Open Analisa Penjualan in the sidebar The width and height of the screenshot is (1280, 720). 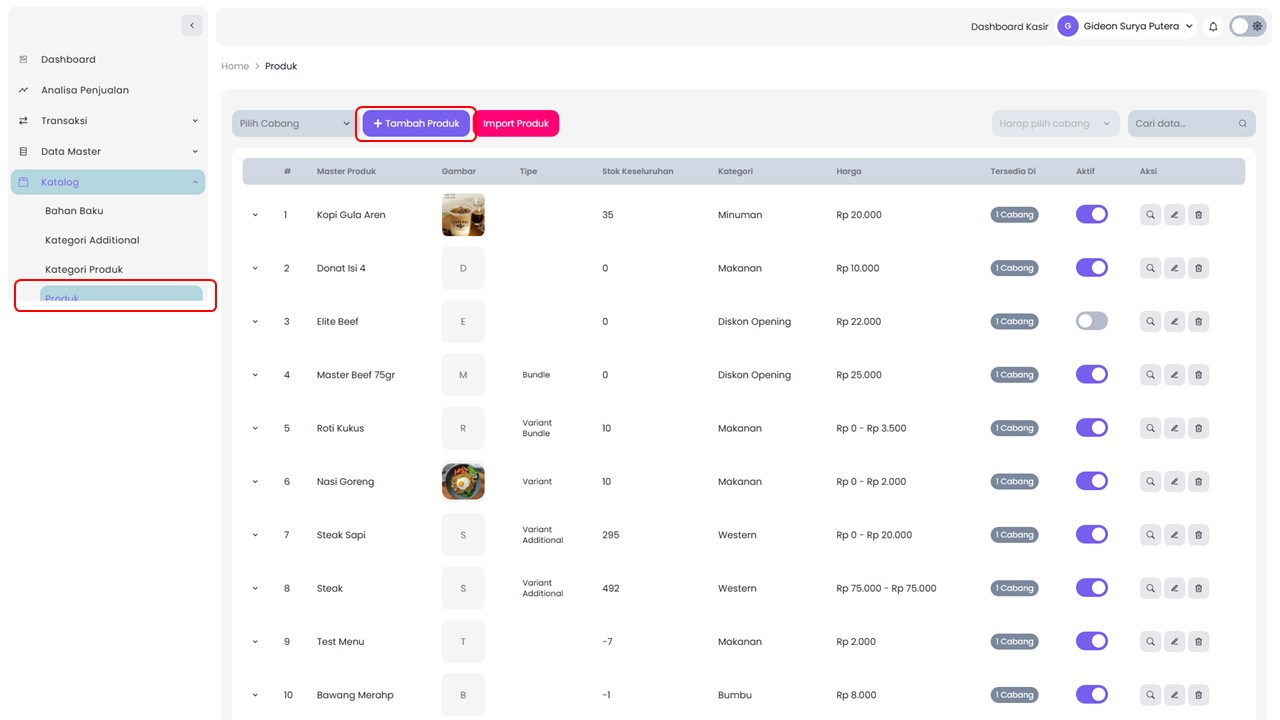pyautogui.click(x=85, y=90)
